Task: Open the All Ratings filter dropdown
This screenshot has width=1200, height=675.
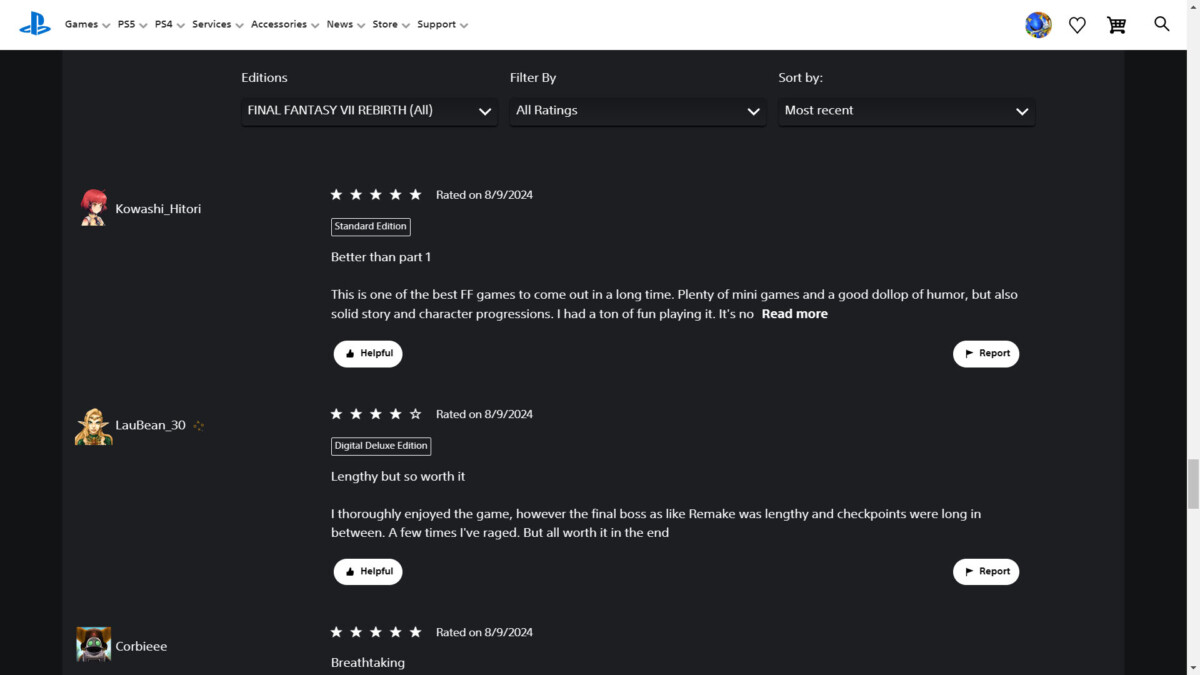Action: pyautogui.click(x=638, y=111)
